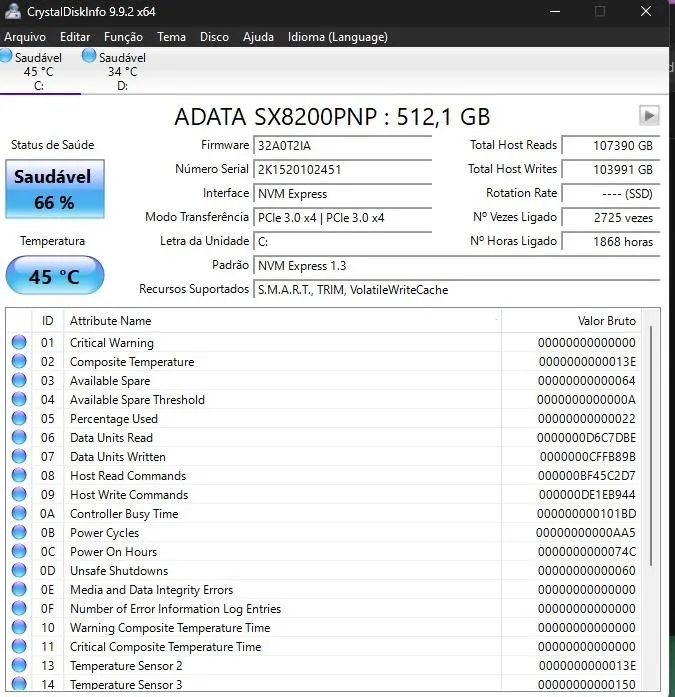This screenshot has height=697, width=675.
Task: Click status icon of Temperature Sensor 2 row
Action: (x=19, y=665)
